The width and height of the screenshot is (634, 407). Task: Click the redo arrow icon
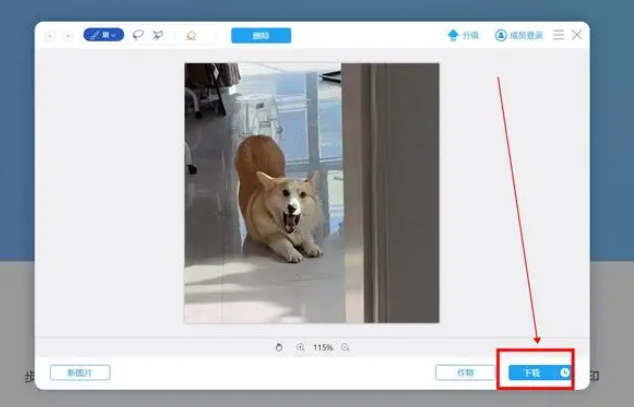tap(67, 35)
